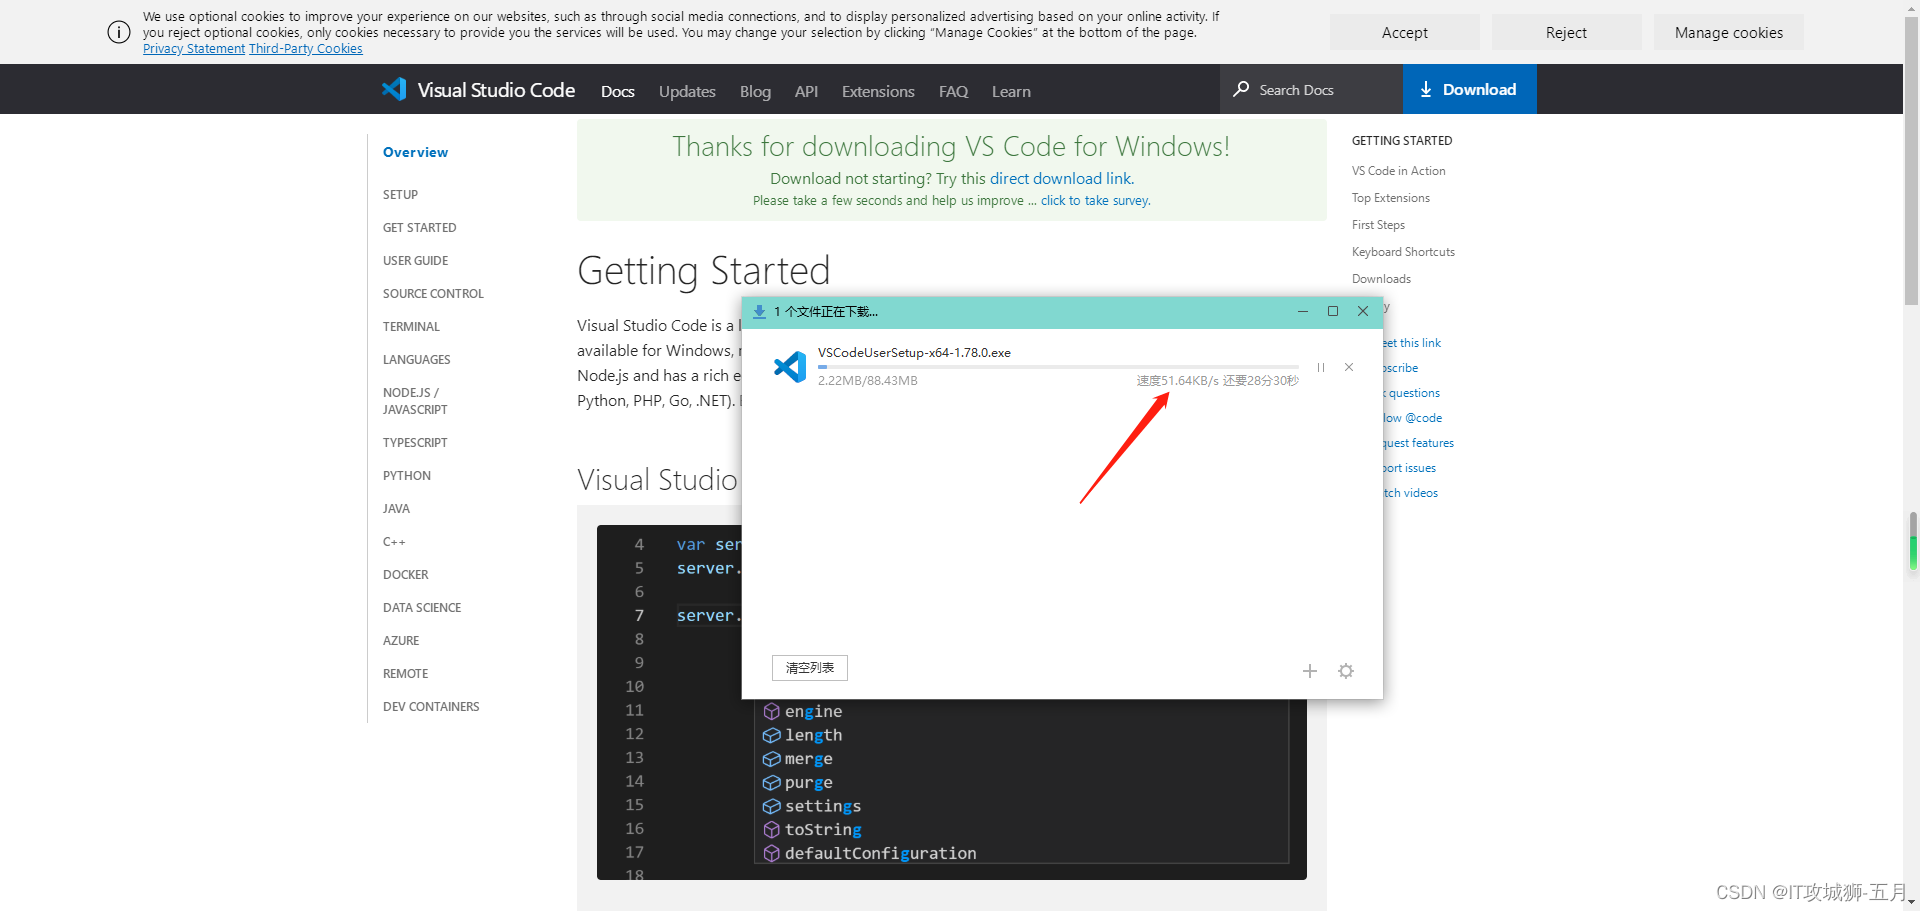Go to the Blog page
The image size is (1920, 911).
[x=755, y=91]
